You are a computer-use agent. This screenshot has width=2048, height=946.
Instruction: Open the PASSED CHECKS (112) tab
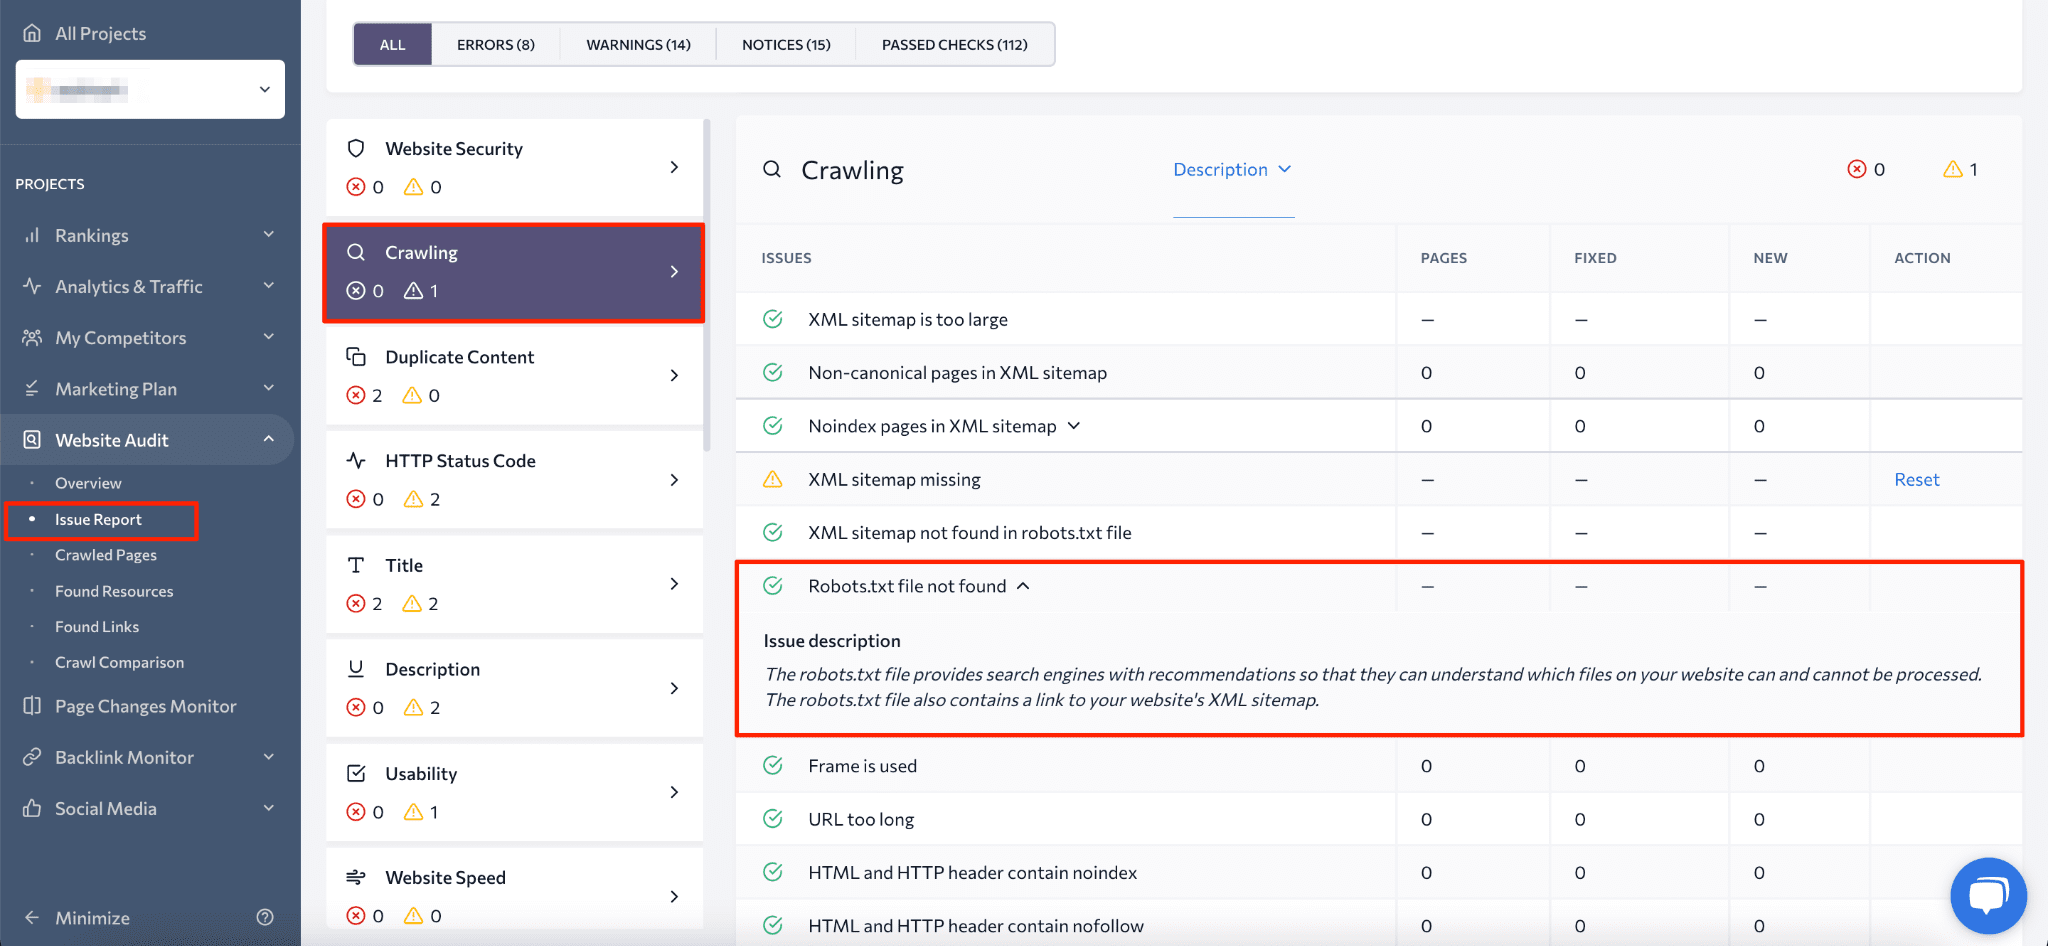coord(954,44)
